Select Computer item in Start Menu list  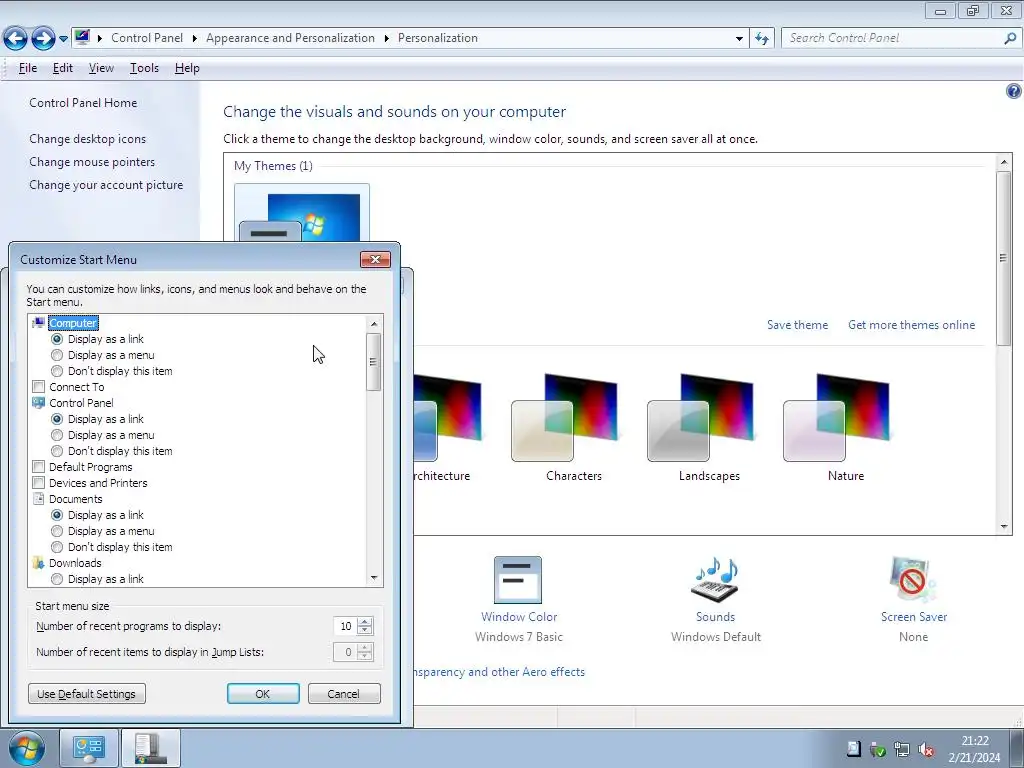point(73,323)
